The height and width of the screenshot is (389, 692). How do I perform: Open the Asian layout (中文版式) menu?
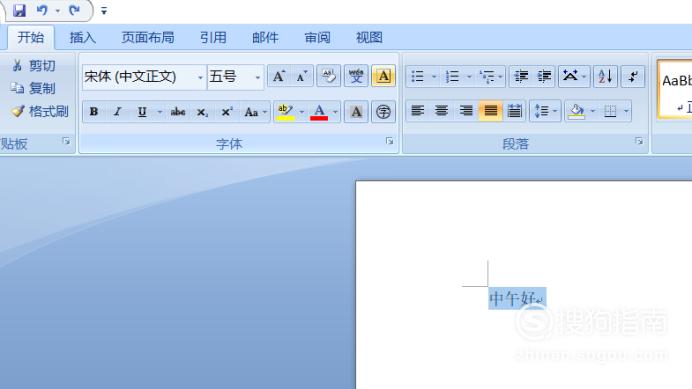coord(574,76)
